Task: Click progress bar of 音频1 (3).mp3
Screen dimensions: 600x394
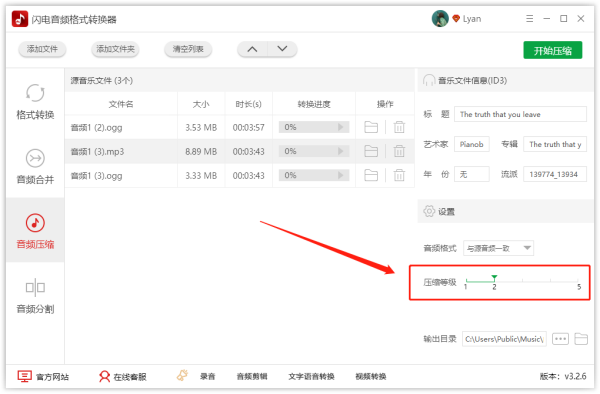Action: click(314, 151)
